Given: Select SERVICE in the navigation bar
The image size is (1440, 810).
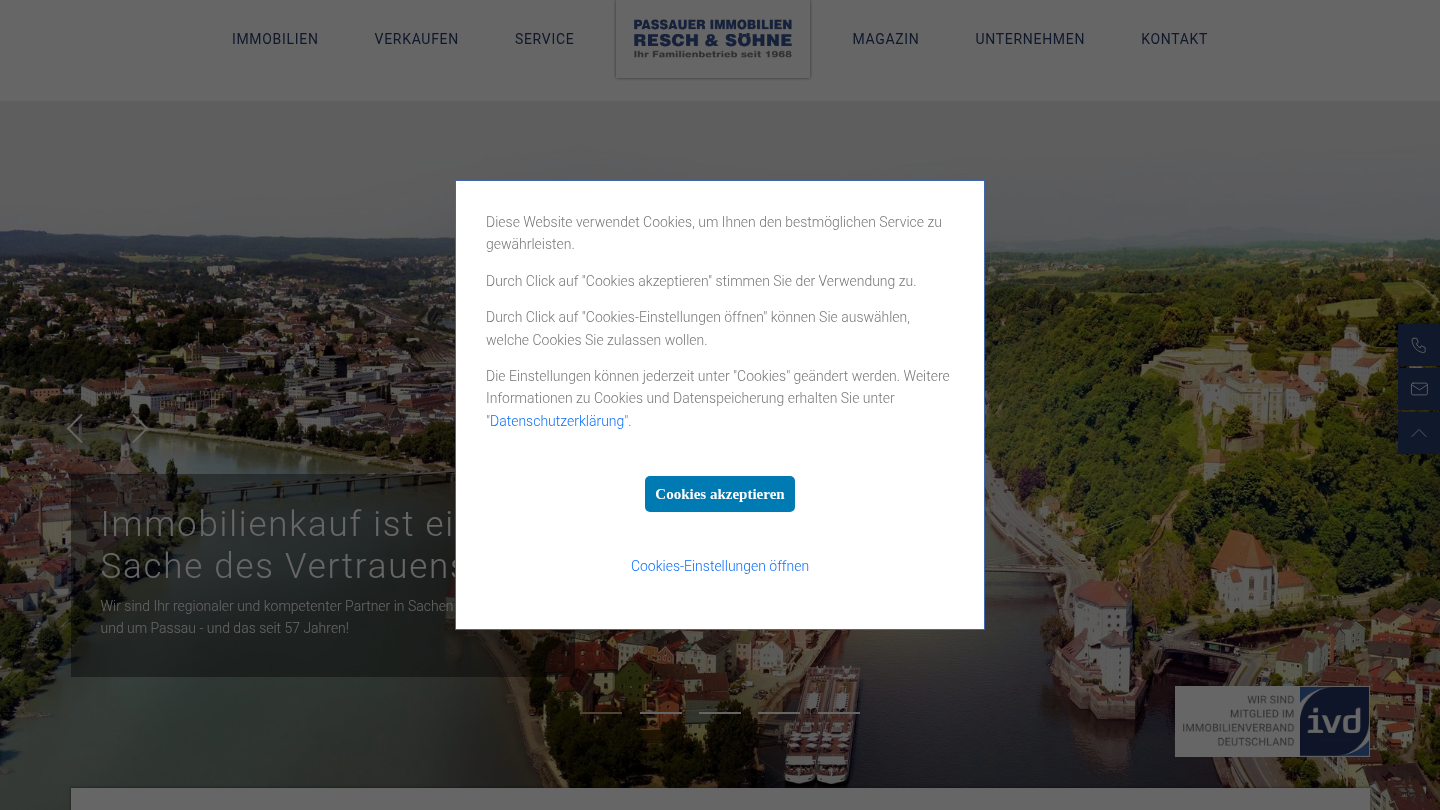Looking at the screenshot, I should [544, 39].
